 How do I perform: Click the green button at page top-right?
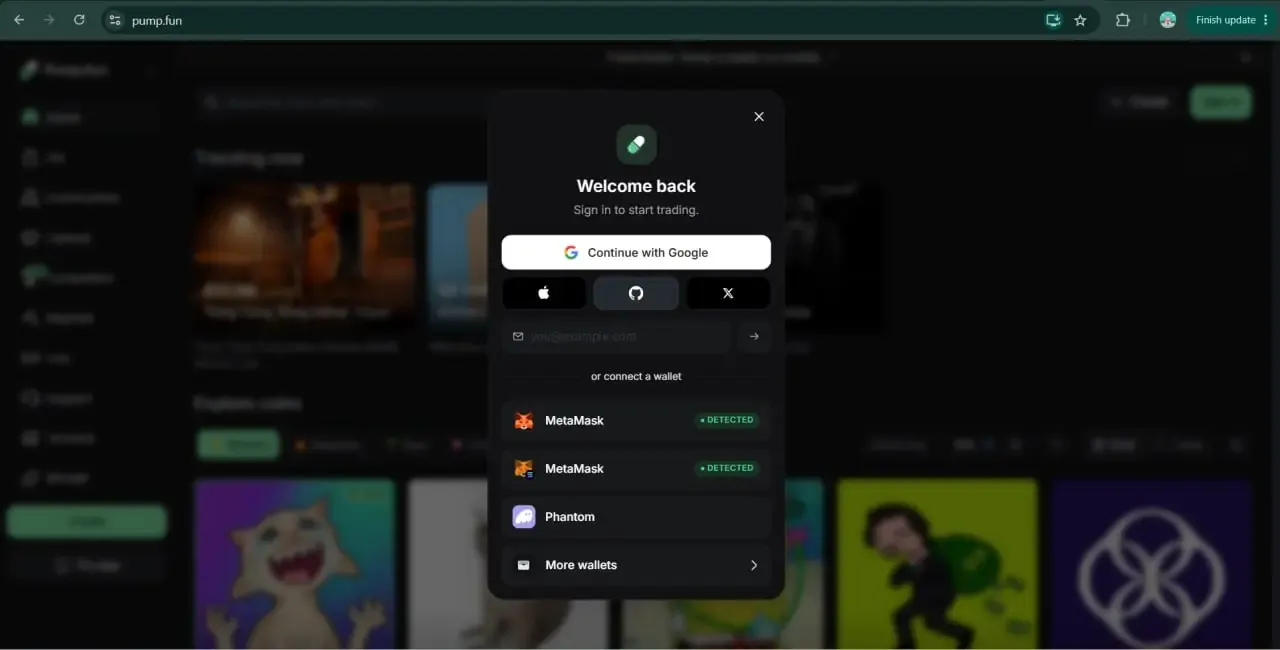(1220, 102)
